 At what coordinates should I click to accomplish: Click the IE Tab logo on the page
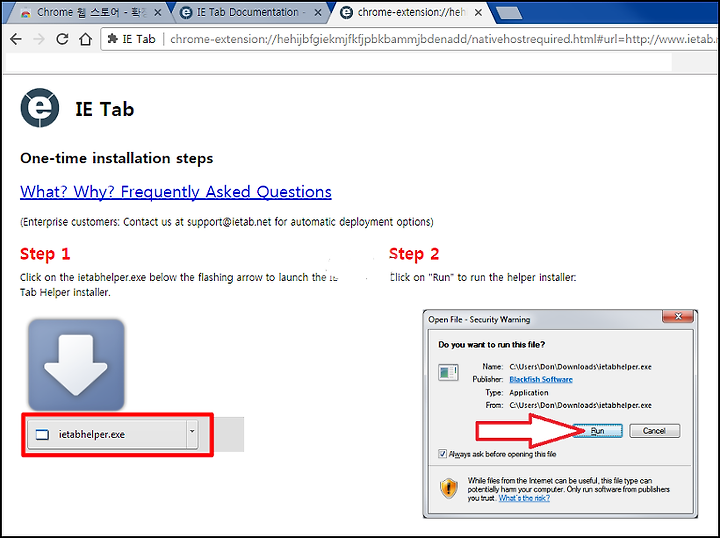pos(40,108)
